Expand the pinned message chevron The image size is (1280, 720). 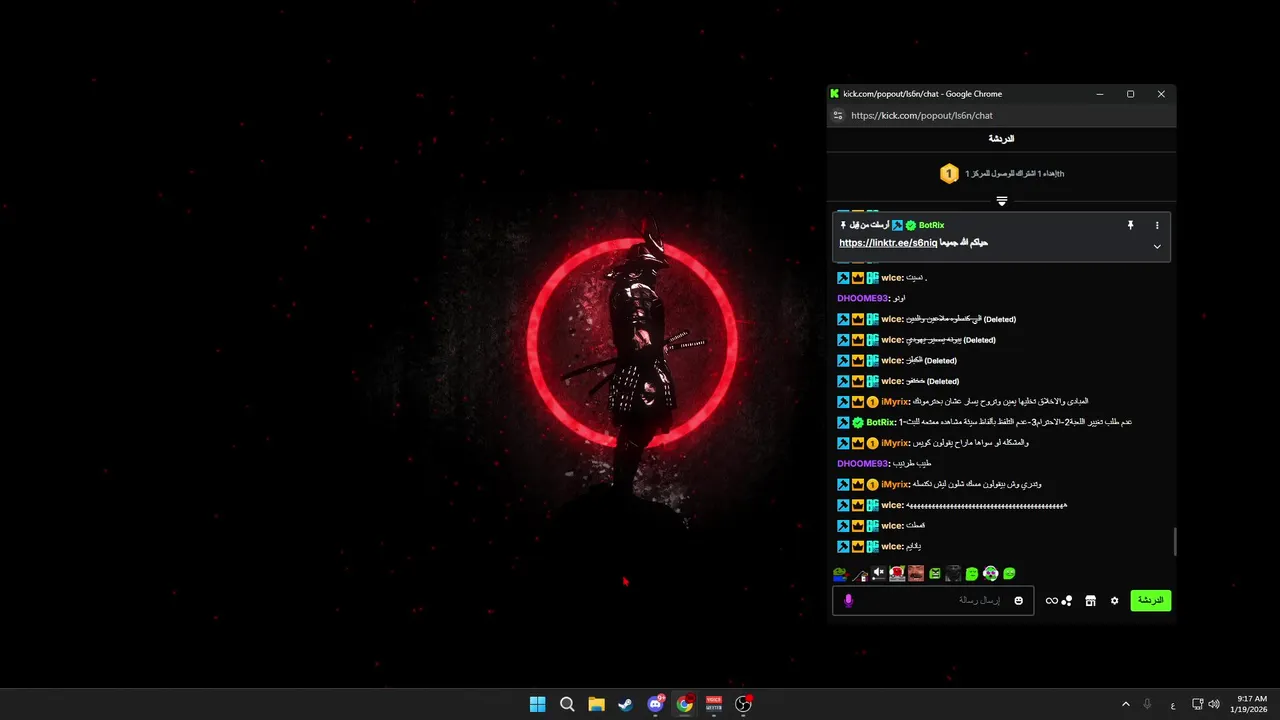pyautogui.click(x=1157, y=247)
